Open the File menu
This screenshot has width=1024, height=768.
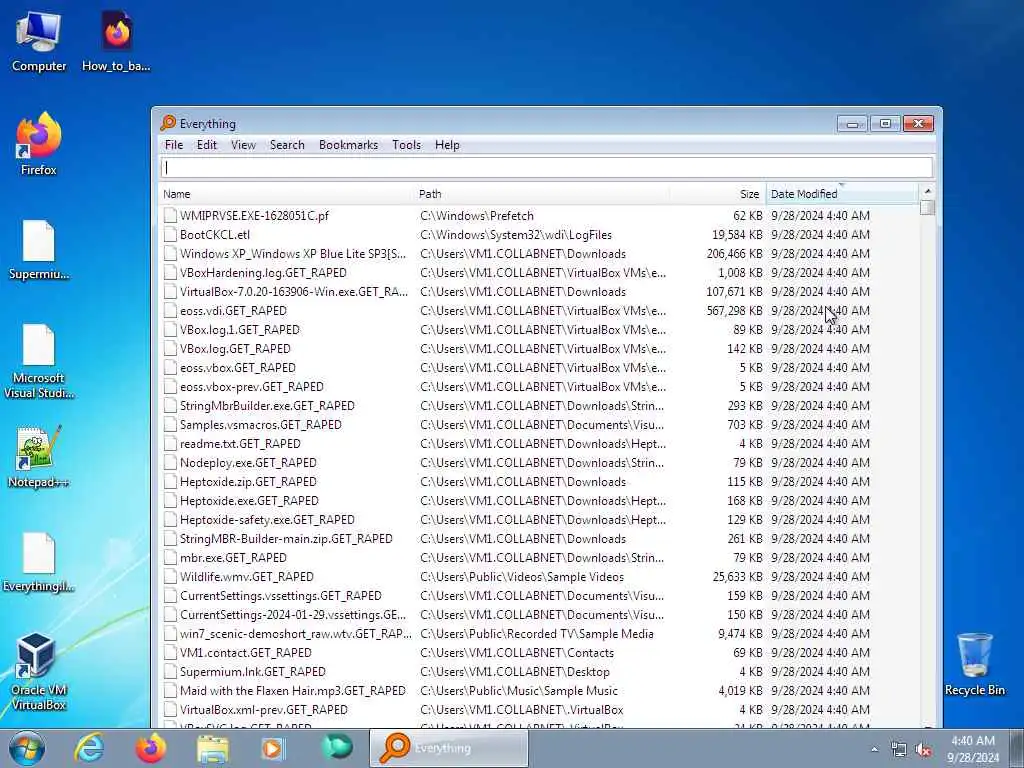click(174, 145)
